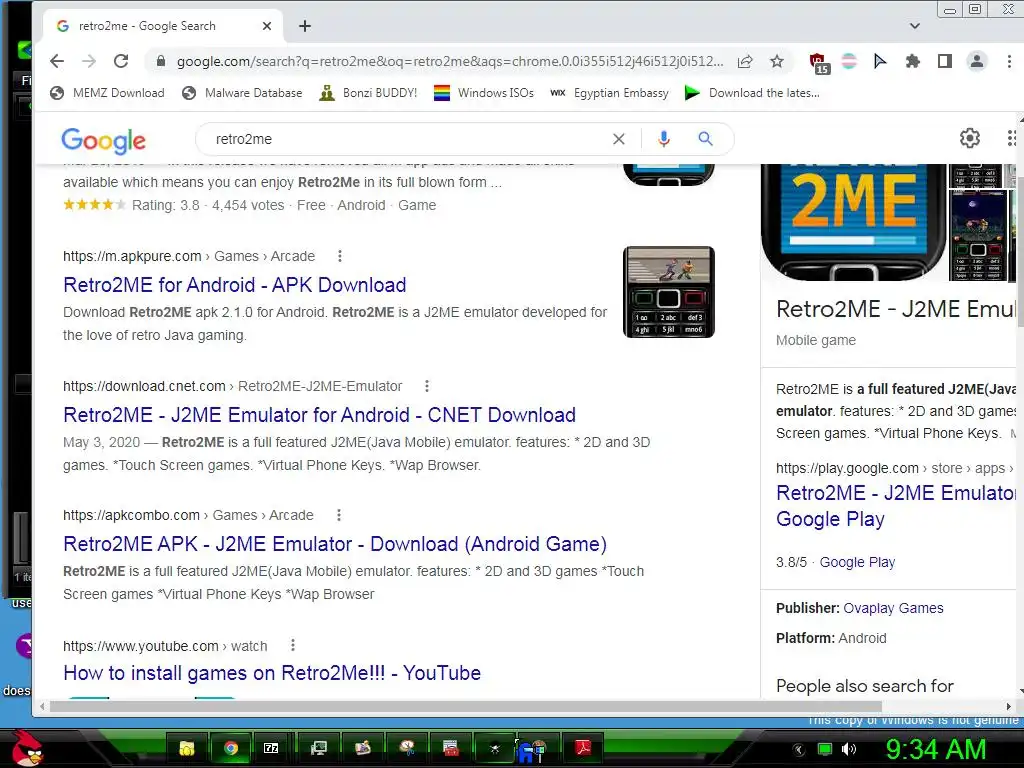Click the padlock site info icon

(x=161, y=61)
